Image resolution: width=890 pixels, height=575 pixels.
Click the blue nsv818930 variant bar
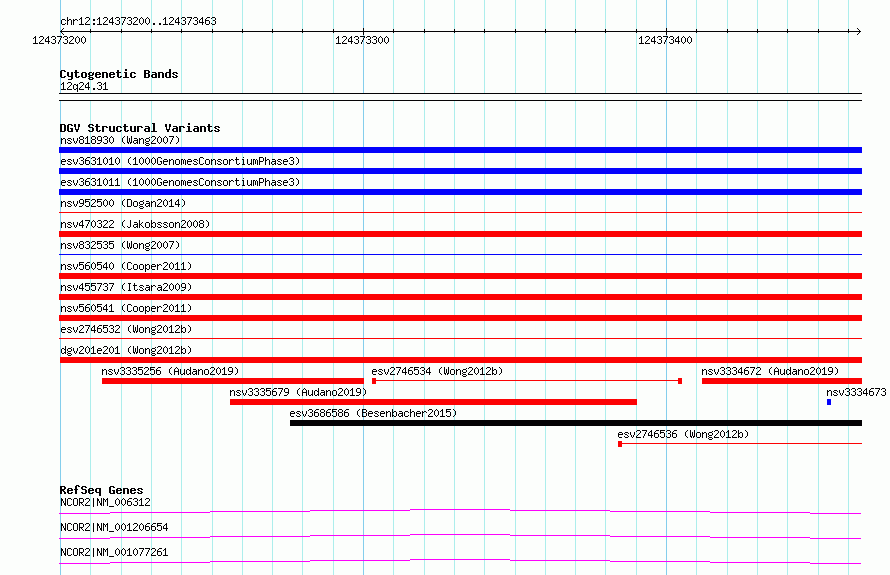(460, 150)
